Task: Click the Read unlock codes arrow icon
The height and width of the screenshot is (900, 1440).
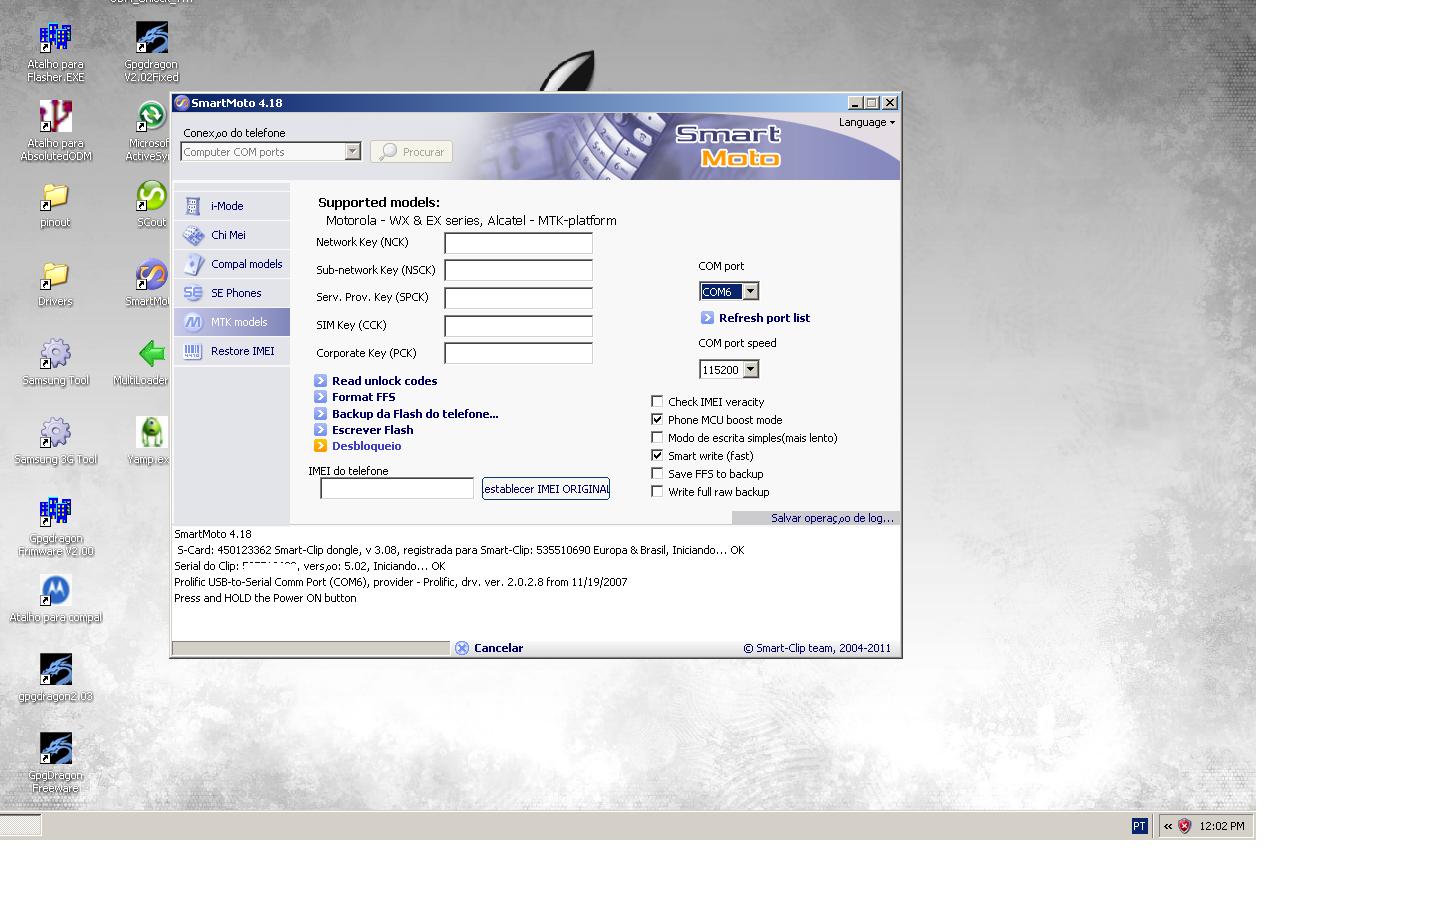Action: click(x=320, y=381)
